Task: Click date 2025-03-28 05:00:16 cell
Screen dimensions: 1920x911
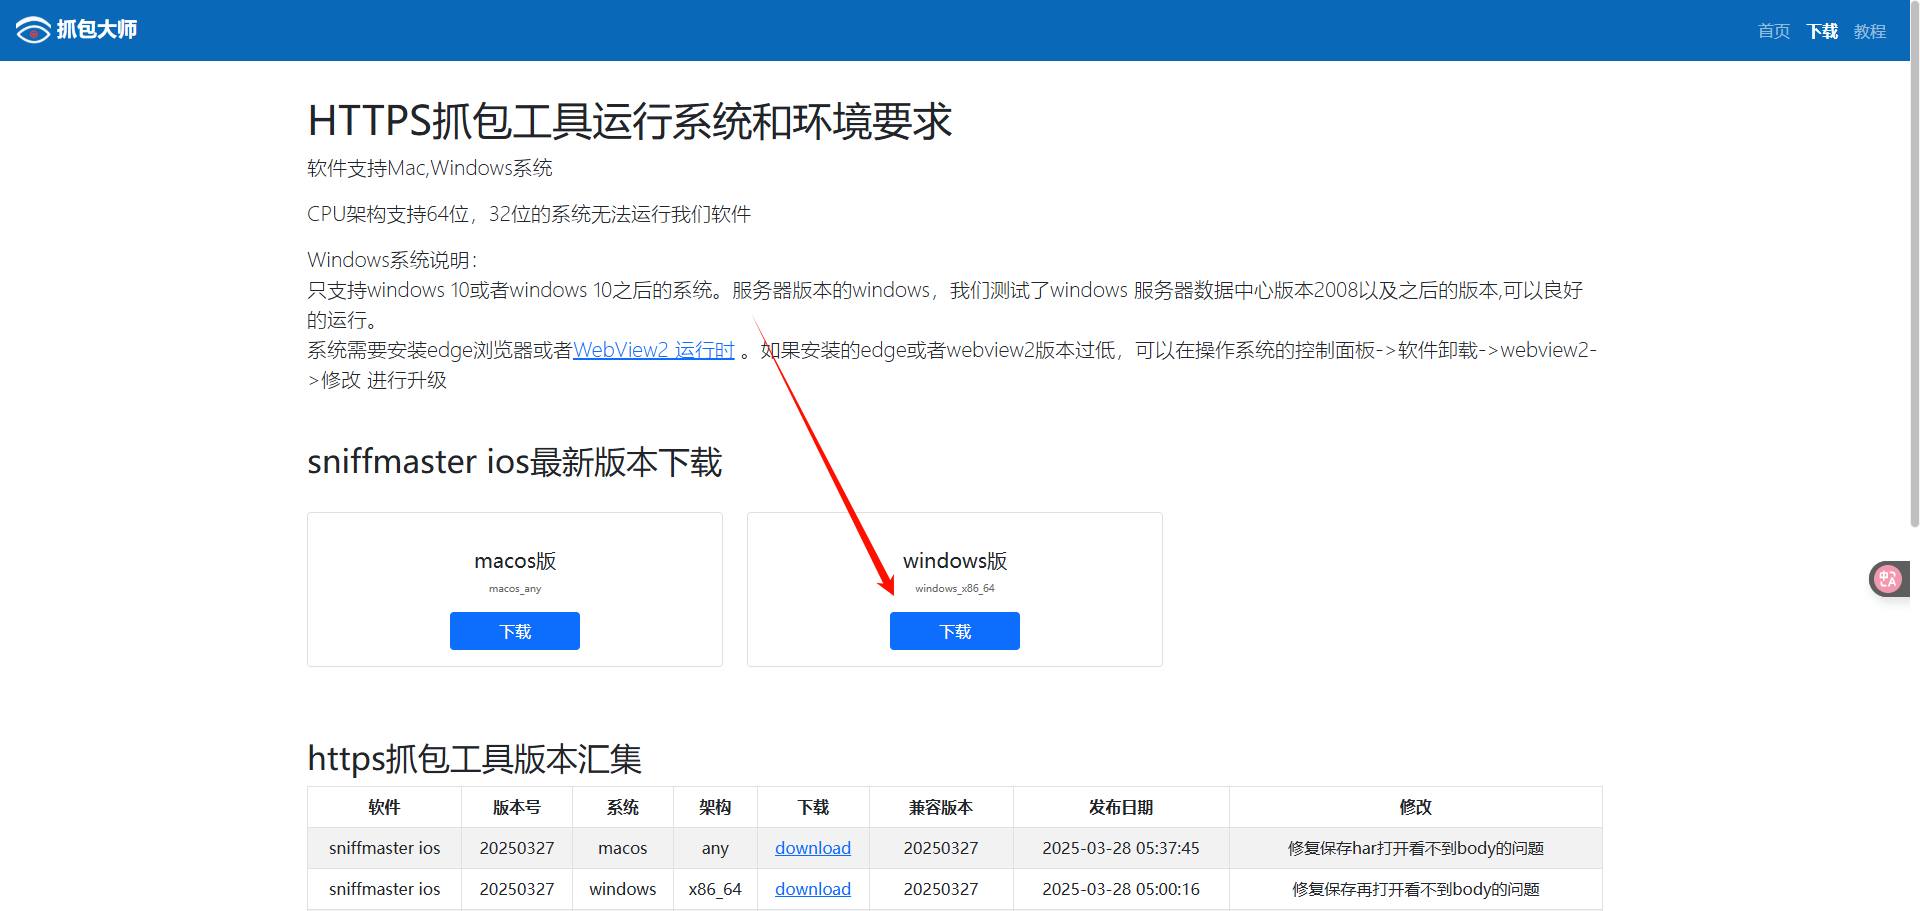Action: 1121,889
